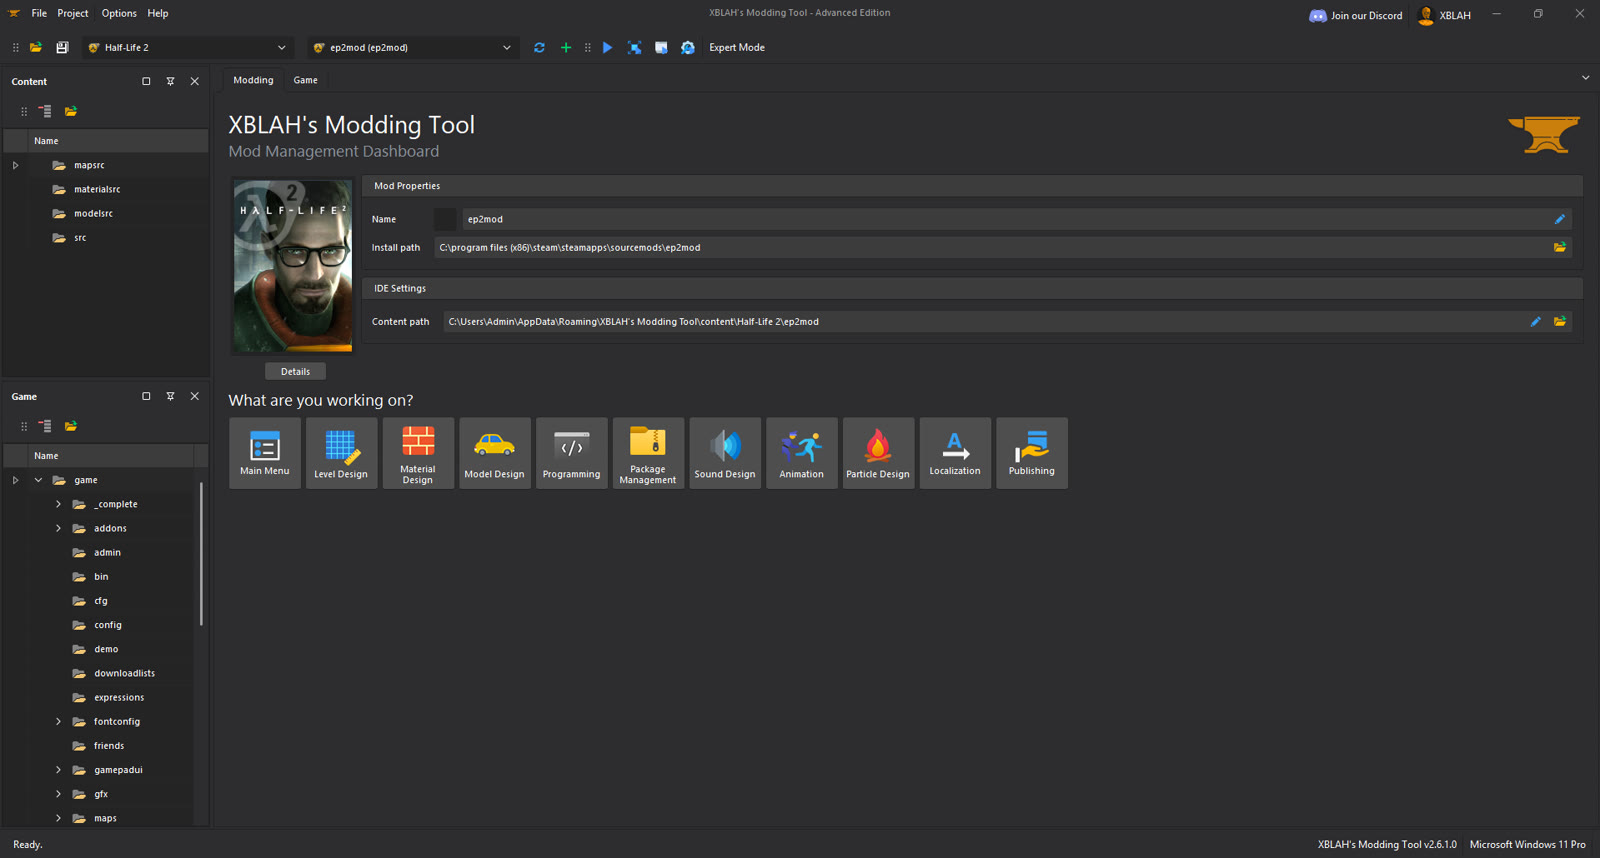Go to the Programming tile
This screenshot has width=1600, height=858.
[572, 453]
